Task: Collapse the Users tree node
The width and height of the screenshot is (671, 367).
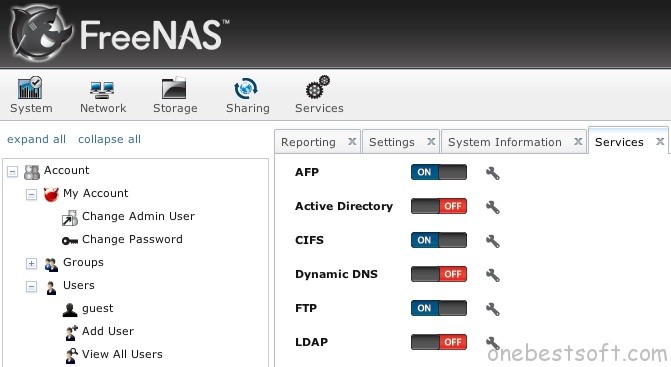Action: [x=31, y=287]
